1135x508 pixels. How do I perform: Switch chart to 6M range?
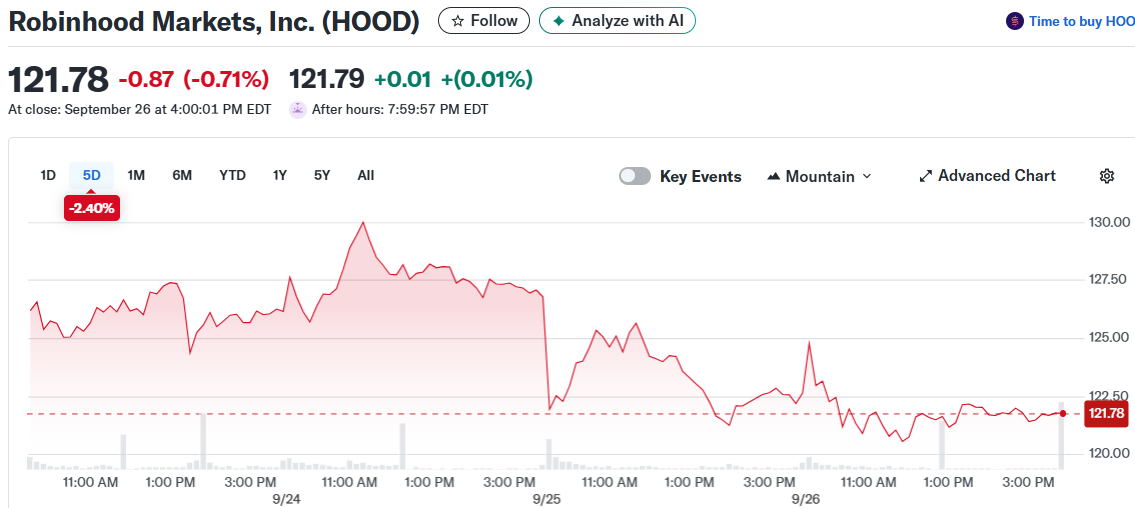(182, 175)
